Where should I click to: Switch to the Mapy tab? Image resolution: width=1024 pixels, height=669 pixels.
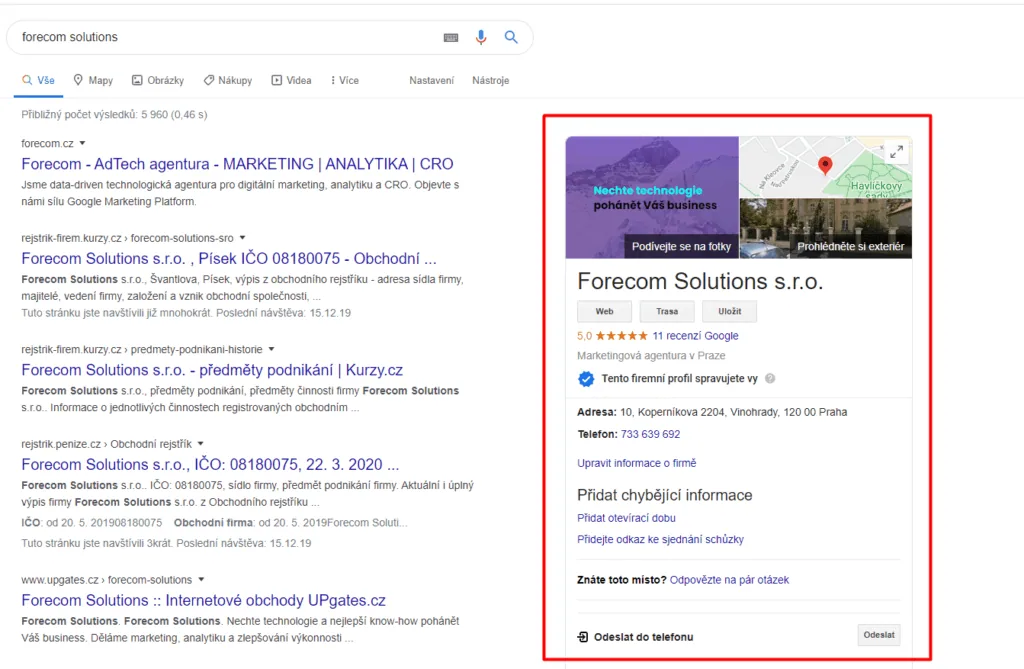pos(93,80)
